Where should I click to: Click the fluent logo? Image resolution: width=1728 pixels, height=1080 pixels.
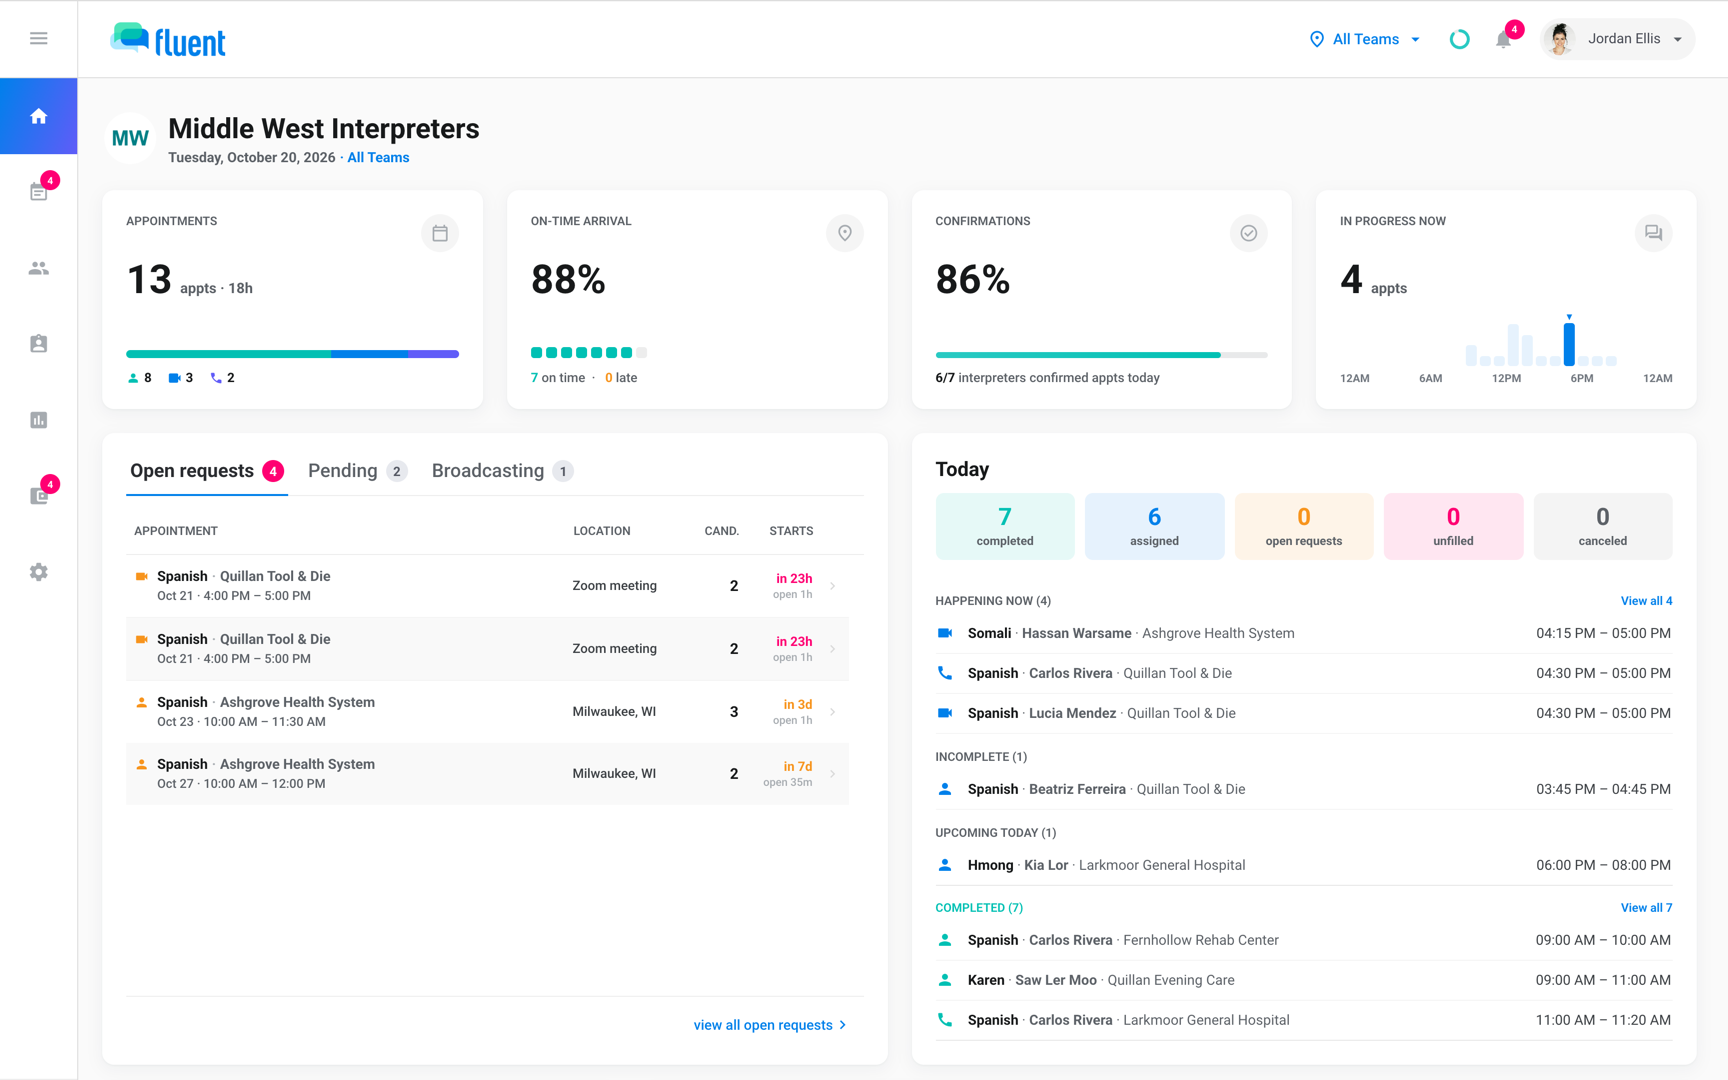coord(168,40)
